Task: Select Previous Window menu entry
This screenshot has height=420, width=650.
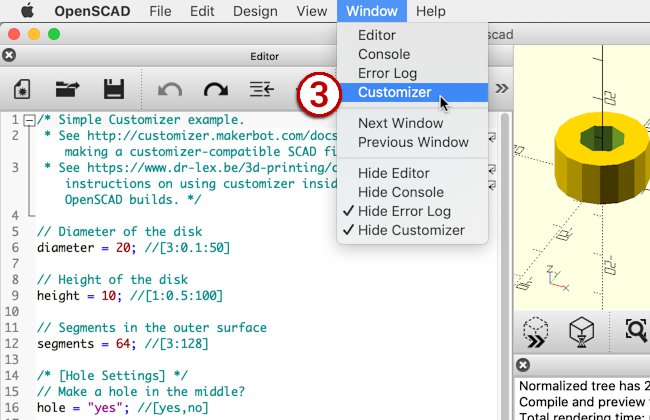Action: point(412,142)
